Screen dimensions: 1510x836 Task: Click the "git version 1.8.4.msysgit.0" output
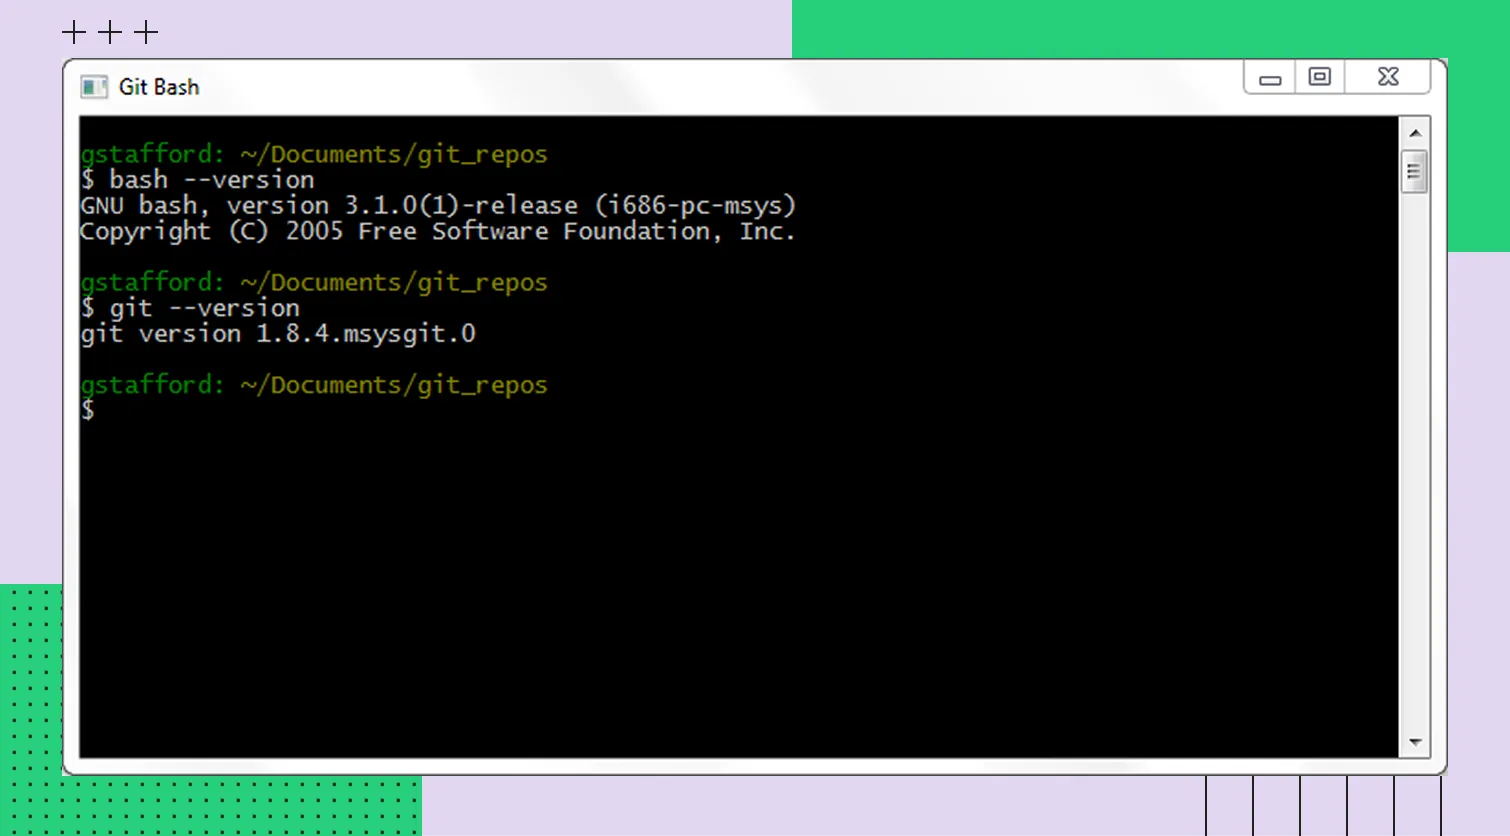coord(277,334)
